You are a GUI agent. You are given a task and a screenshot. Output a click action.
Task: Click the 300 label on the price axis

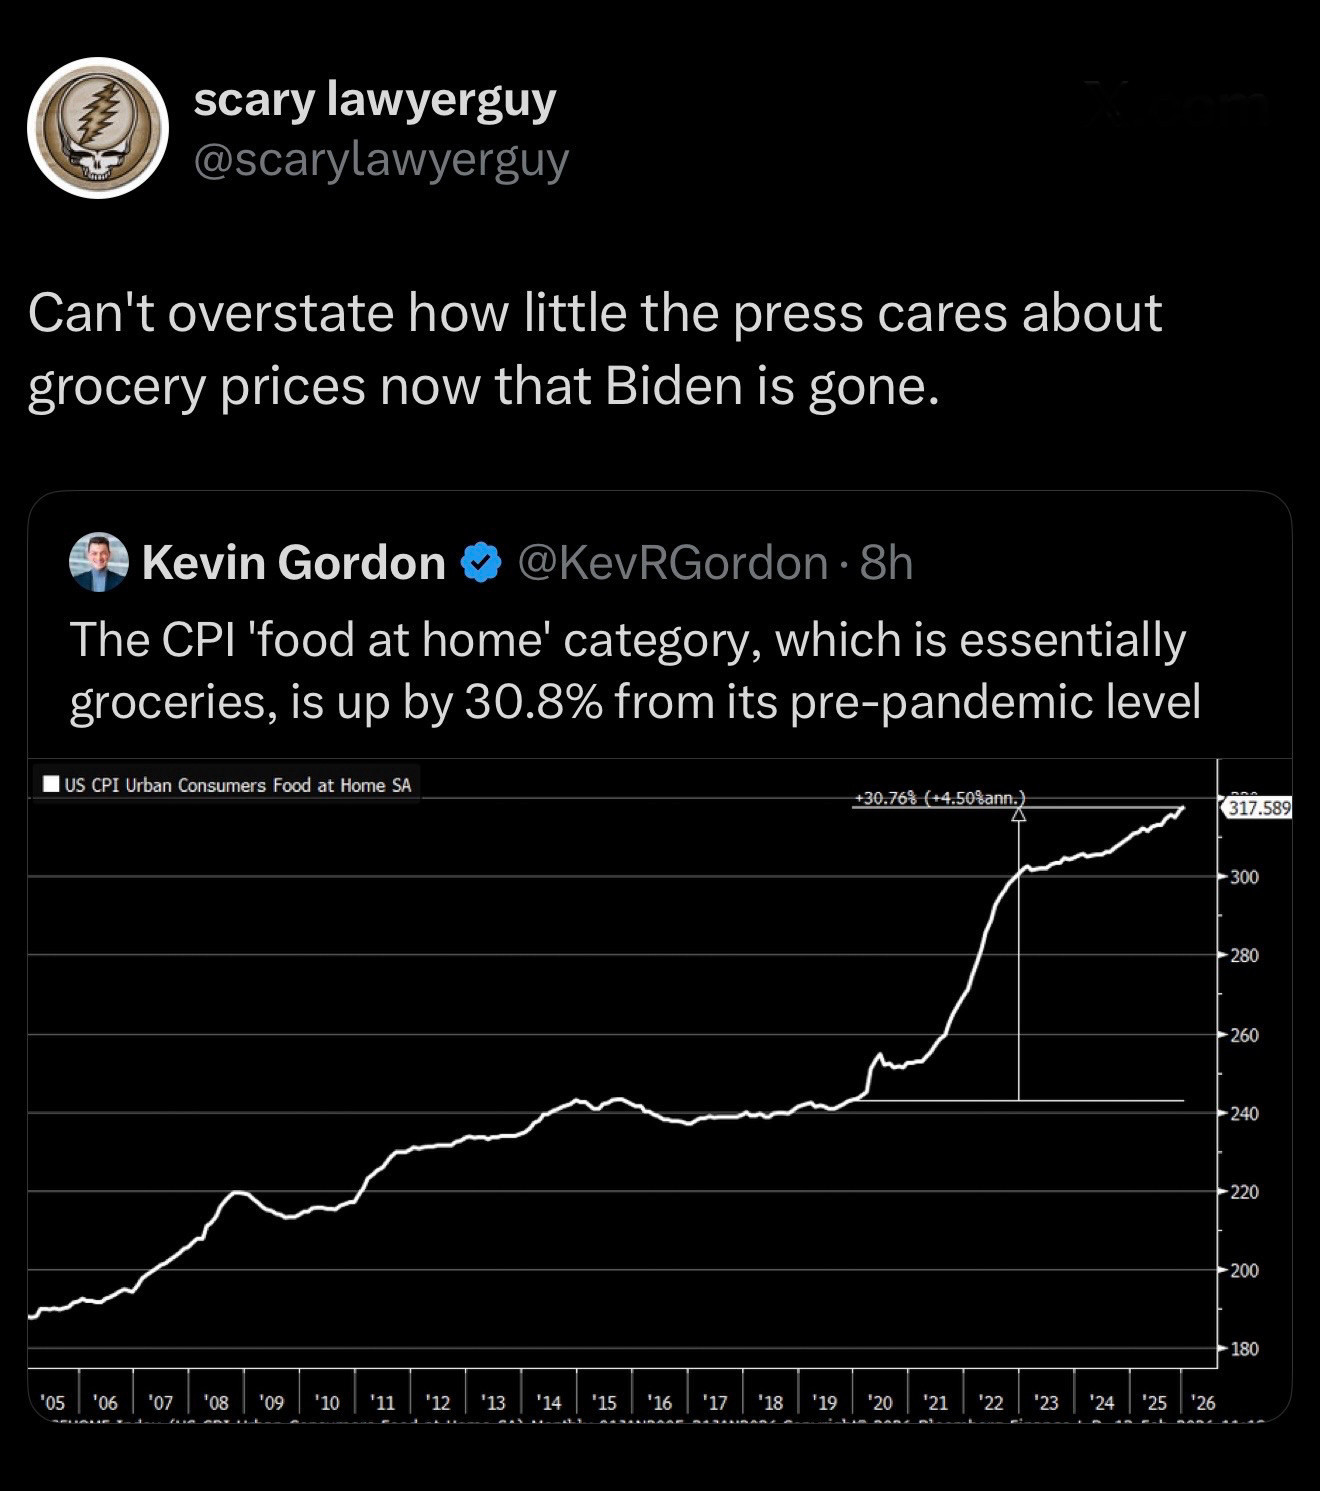[1244, 877]
